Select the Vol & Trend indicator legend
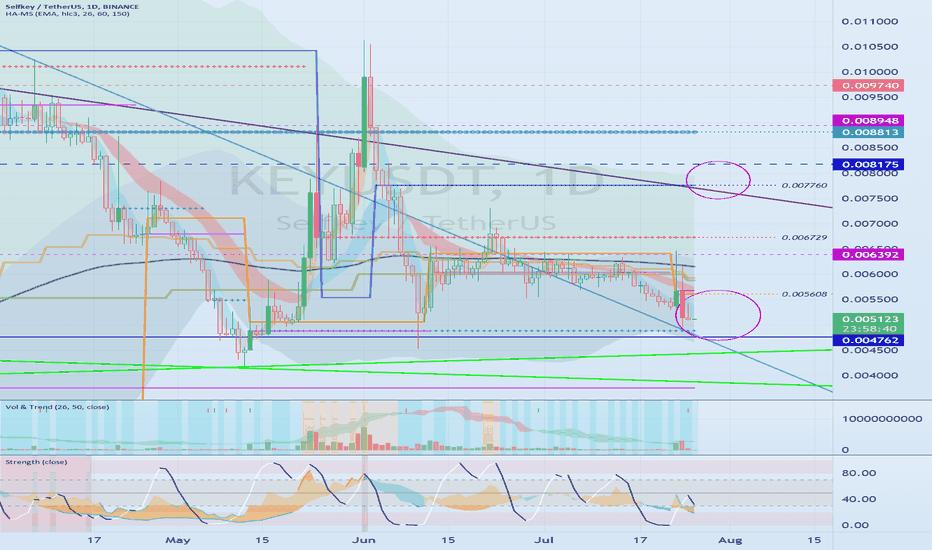The width and height of the screenshot is (932, 550). [x=57, y=407]
